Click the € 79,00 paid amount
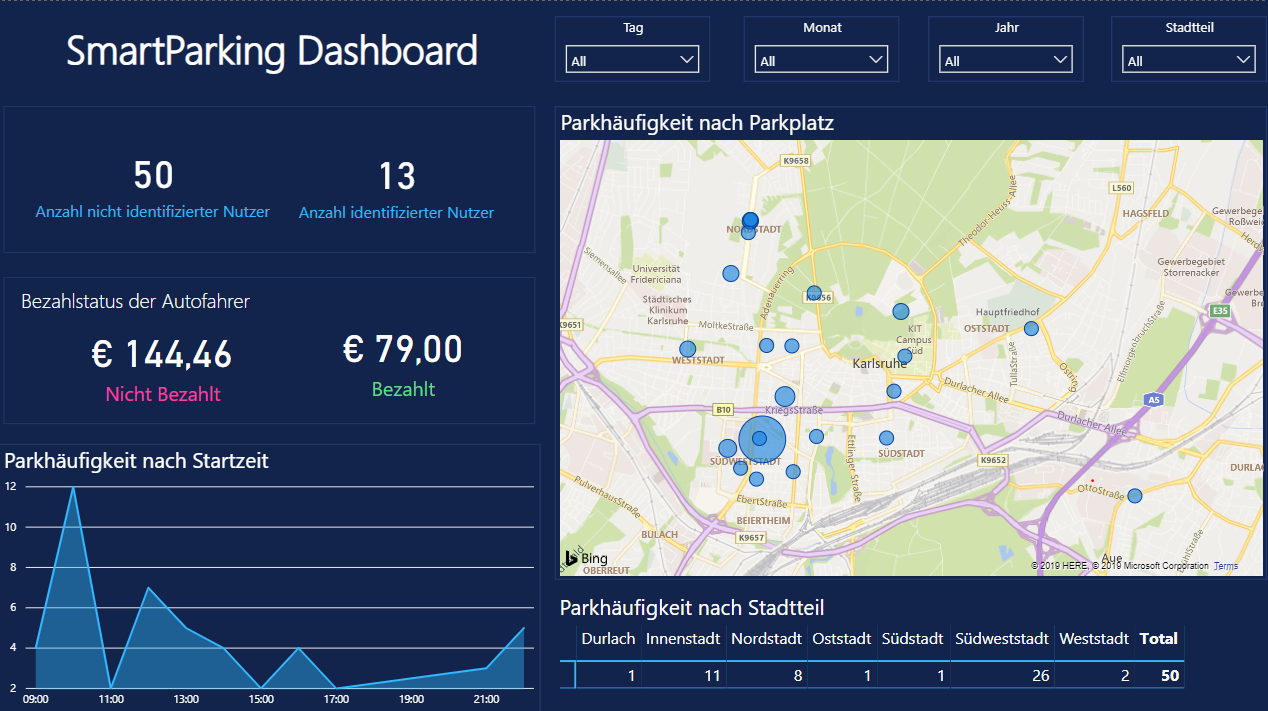Image resolution: width=1268 pixels, height=711 pixels. (x=403, y=350)
